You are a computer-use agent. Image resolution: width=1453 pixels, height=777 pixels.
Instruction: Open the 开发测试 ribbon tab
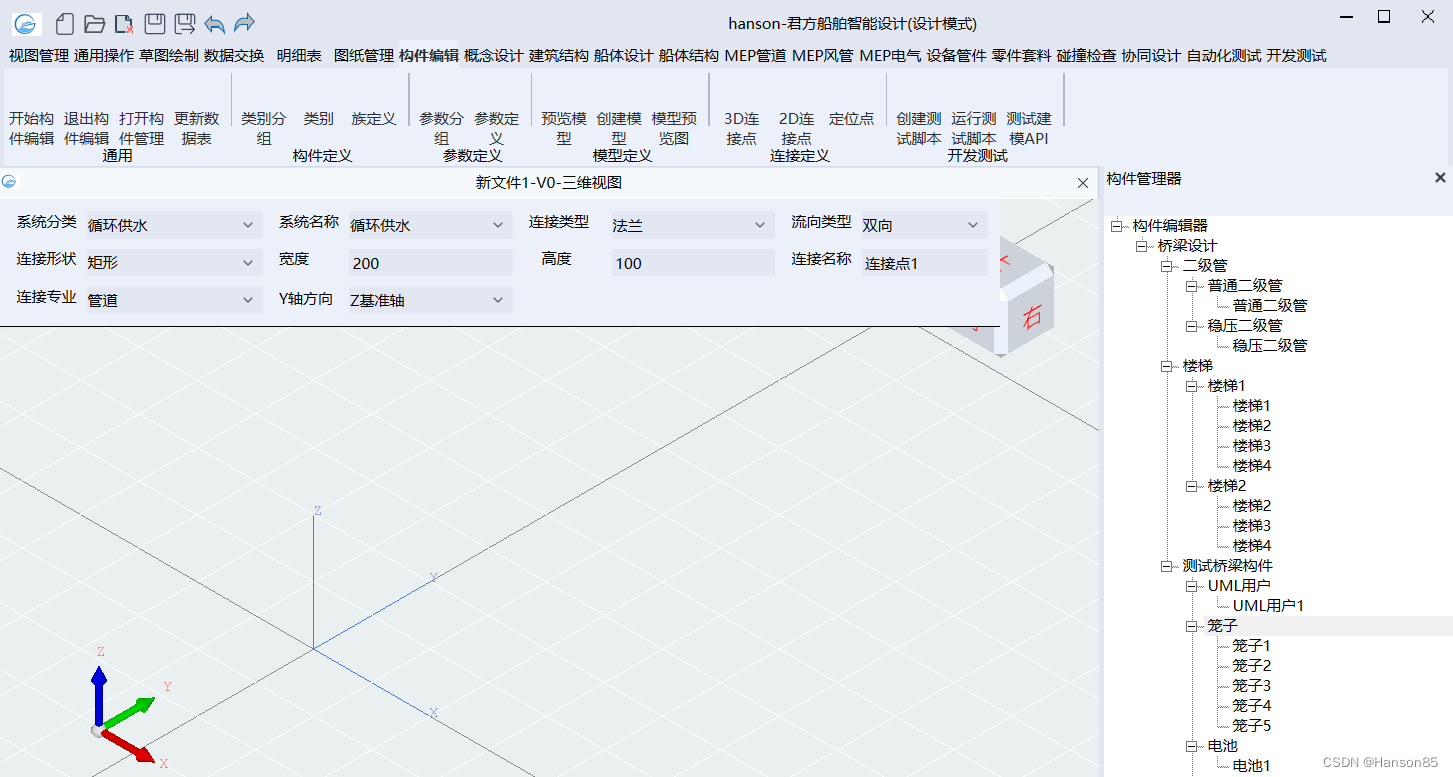1296,56
